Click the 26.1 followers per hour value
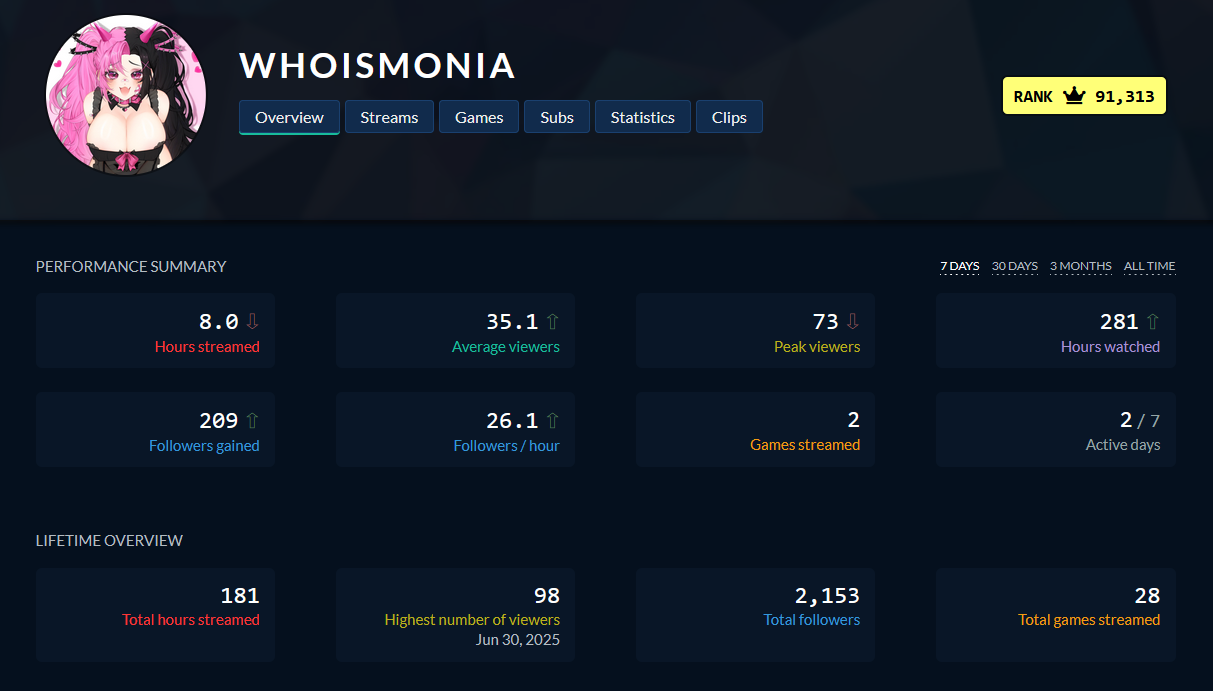 pos(512,421)
